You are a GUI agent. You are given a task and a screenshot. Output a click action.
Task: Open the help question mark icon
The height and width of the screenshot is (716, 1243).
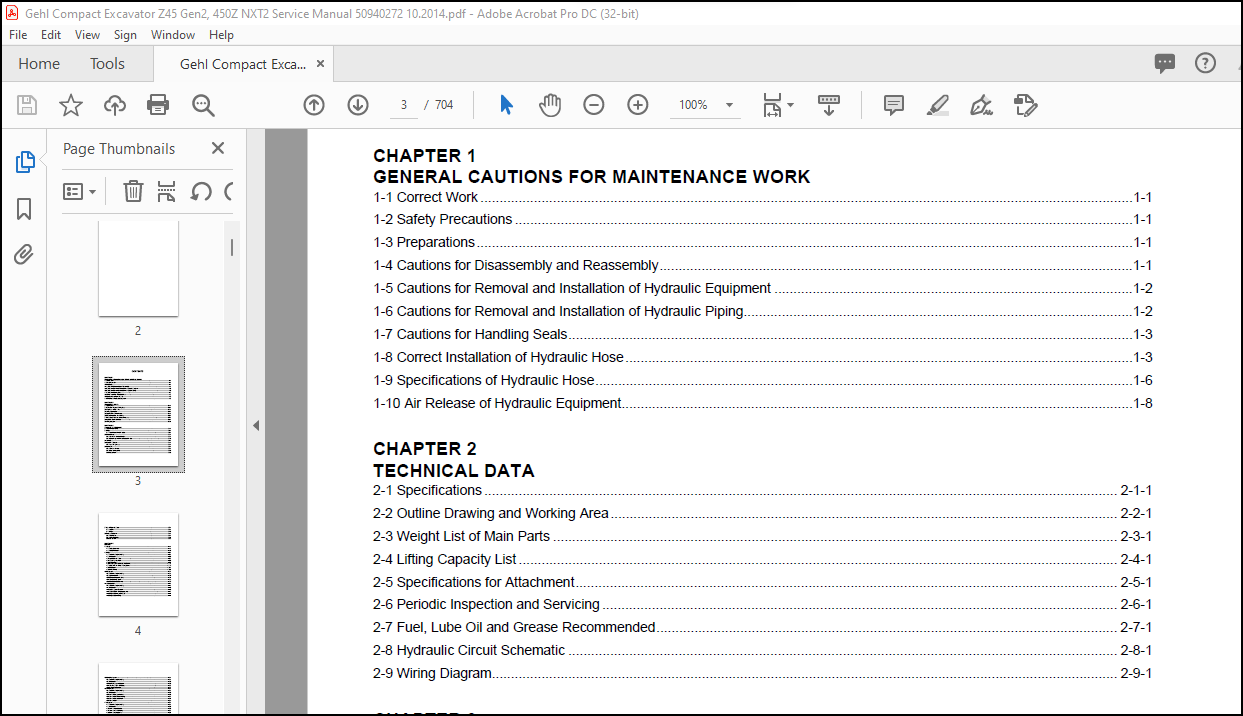[x=1206, y=63]
